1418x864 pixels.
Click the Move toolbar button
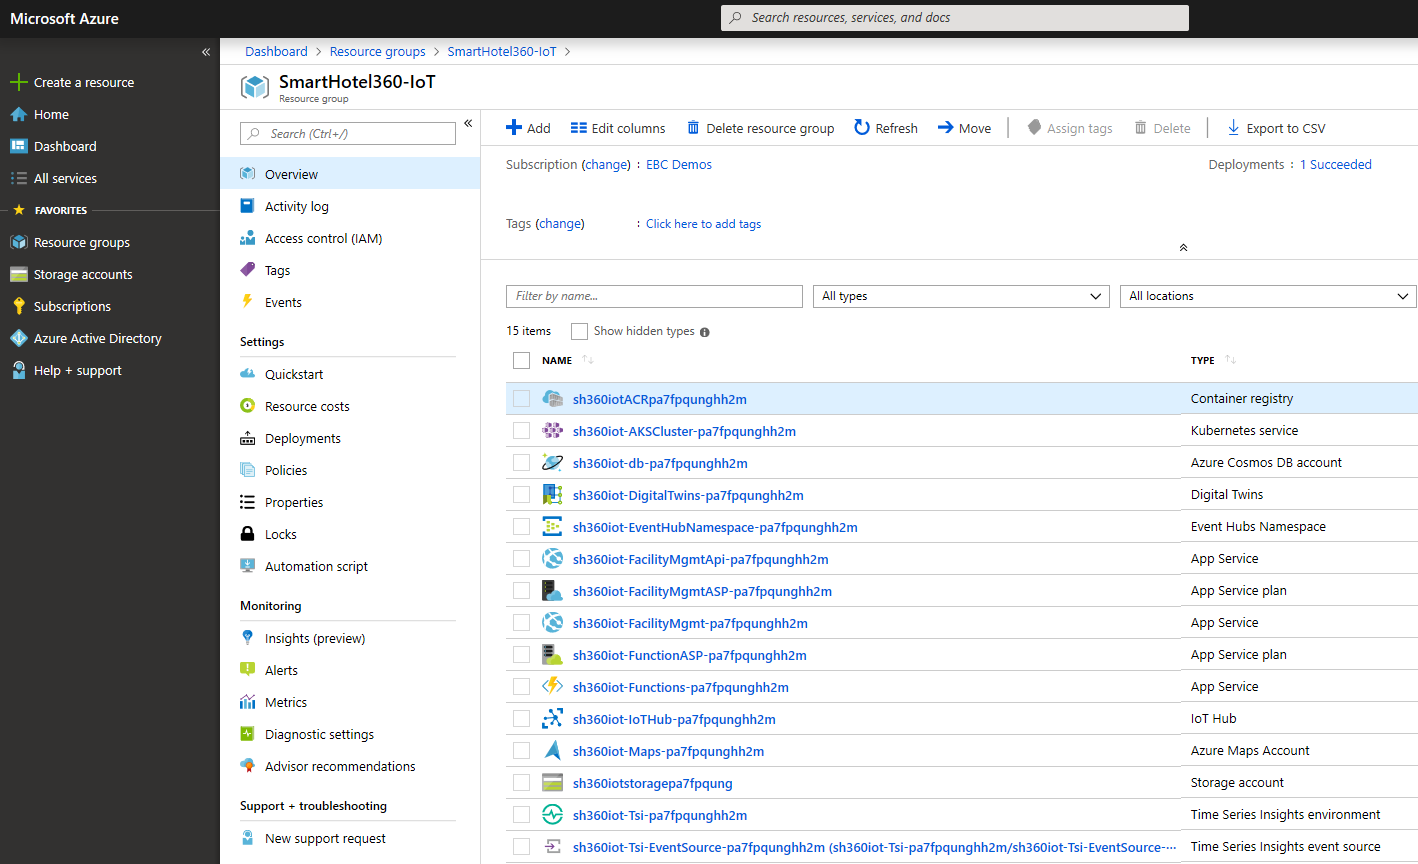[x=964, y=128]
